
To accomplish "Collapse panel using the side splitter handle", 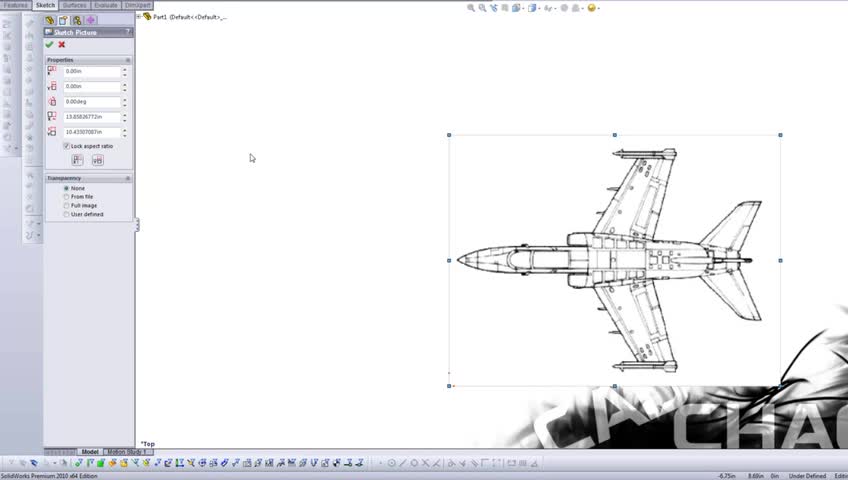I will pyautogui.click(x=137, y=224).
